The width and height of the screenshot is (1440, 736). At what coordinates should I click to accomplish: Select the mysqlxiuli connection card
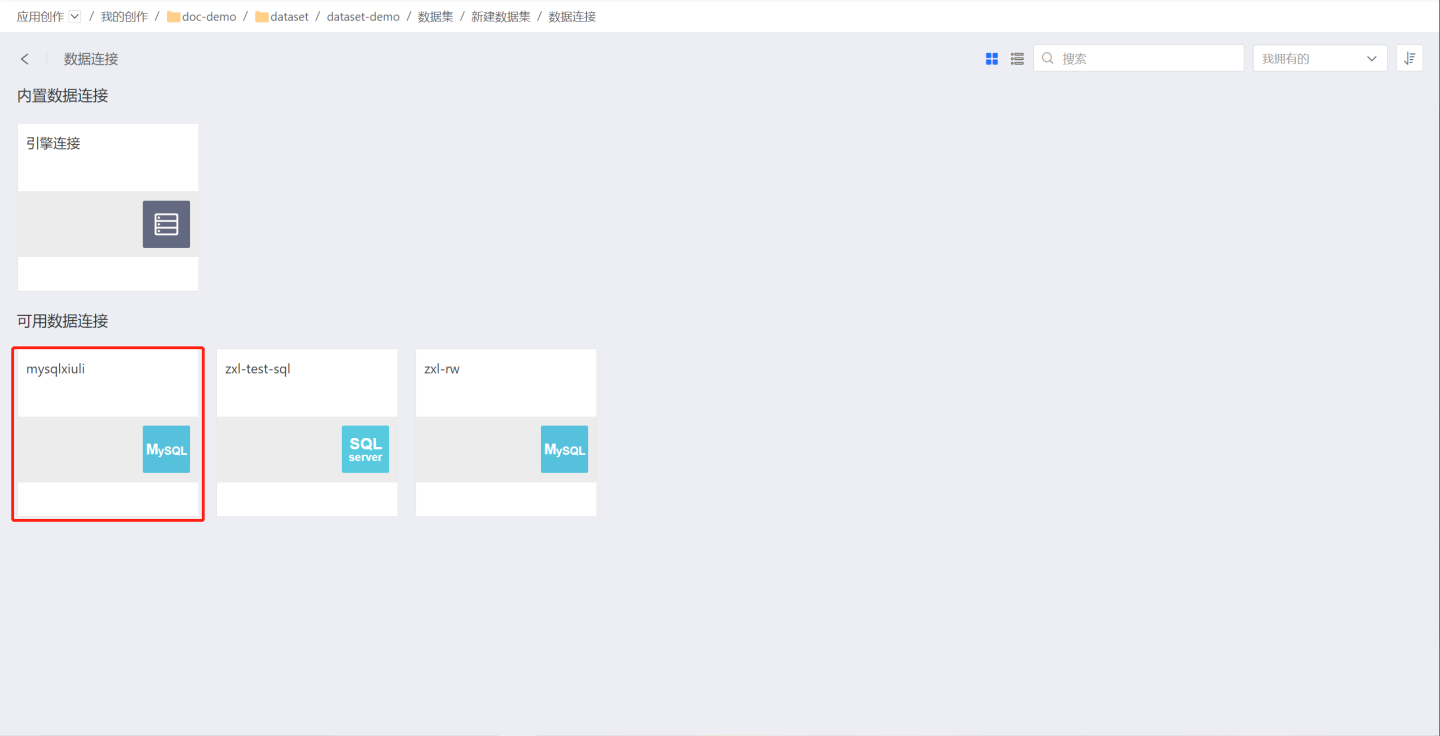click(x=108, y=433)
